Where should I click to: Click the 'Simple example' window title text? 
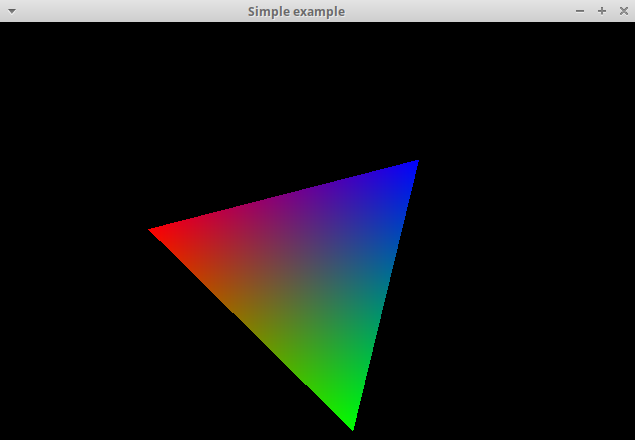point(296,11)
